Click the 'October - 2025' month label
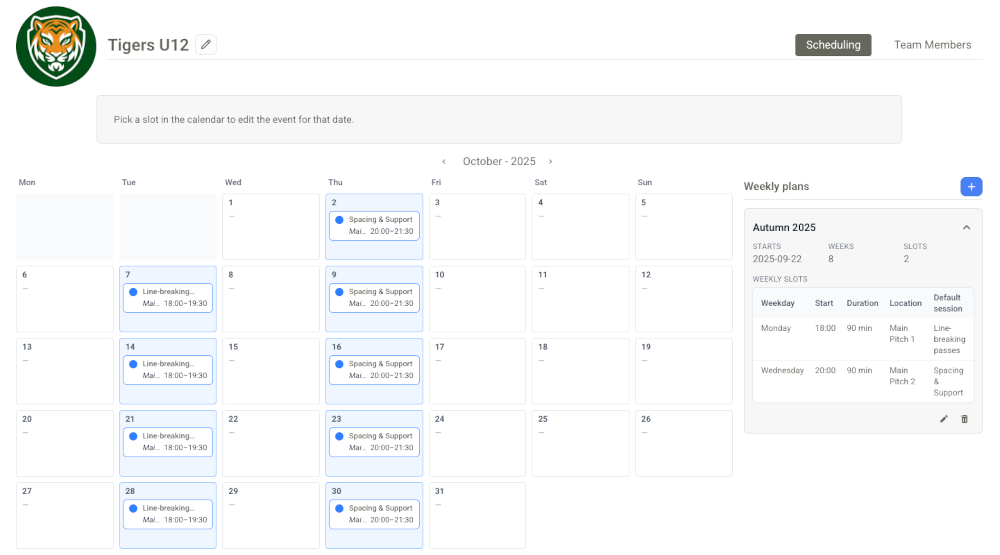This screenshot has width=1000, height=555. pyautogui.click(x=499, y=161)
